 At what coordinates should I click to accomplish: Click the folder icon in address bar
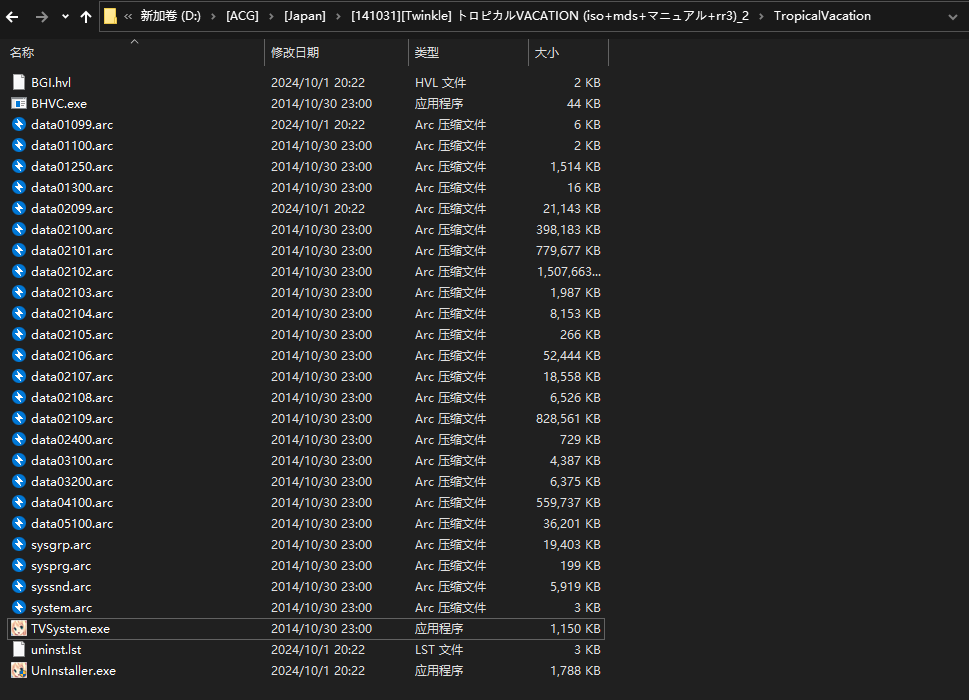coord(111,16)
